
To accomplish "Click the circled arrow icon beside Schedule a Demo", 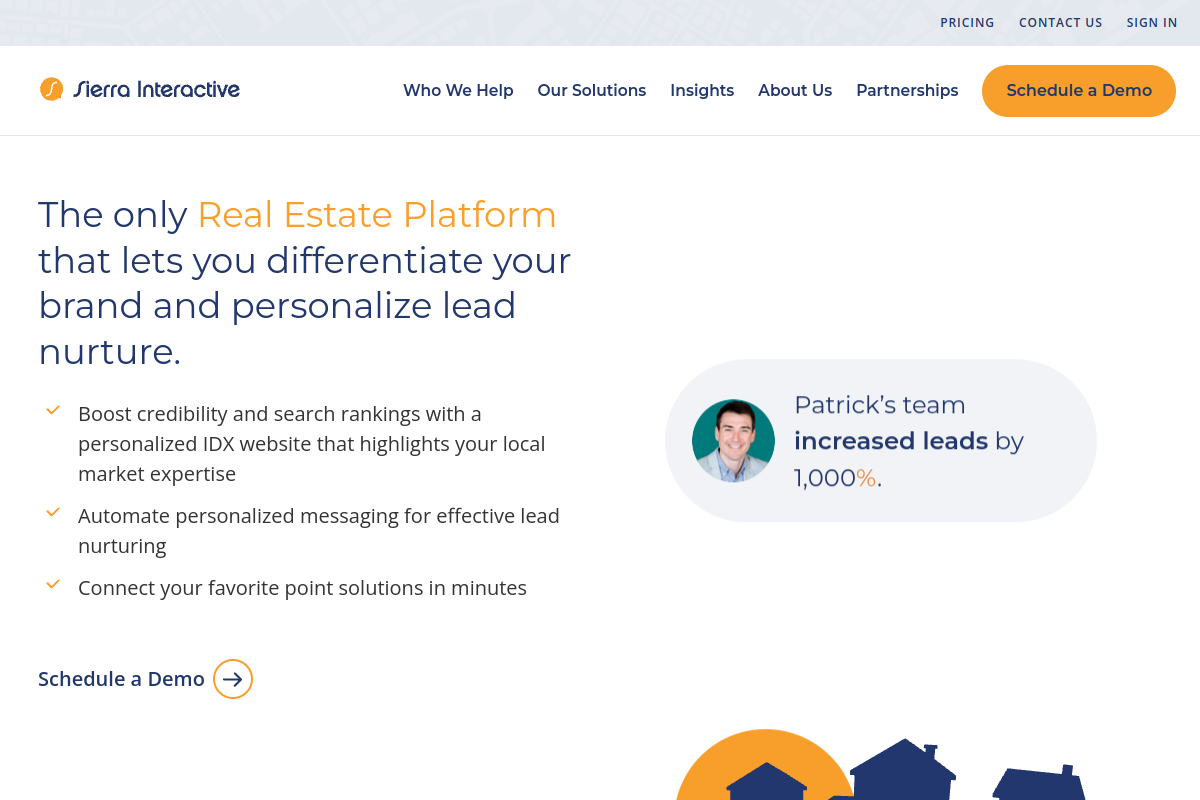I will [x=233, y=679].
